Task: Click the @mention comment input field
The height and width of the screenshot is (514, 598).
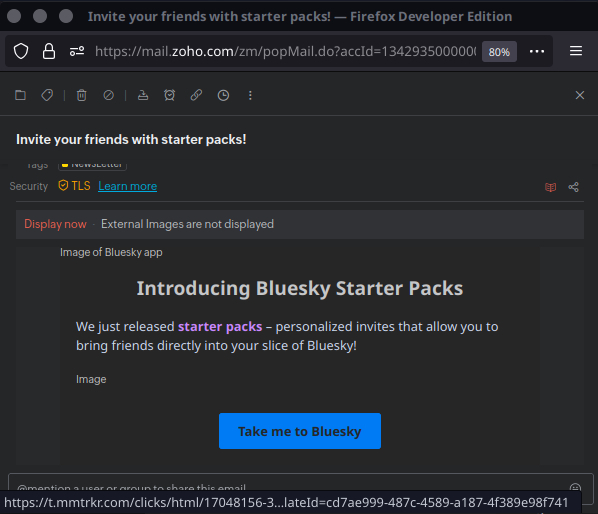Action: 290,483
